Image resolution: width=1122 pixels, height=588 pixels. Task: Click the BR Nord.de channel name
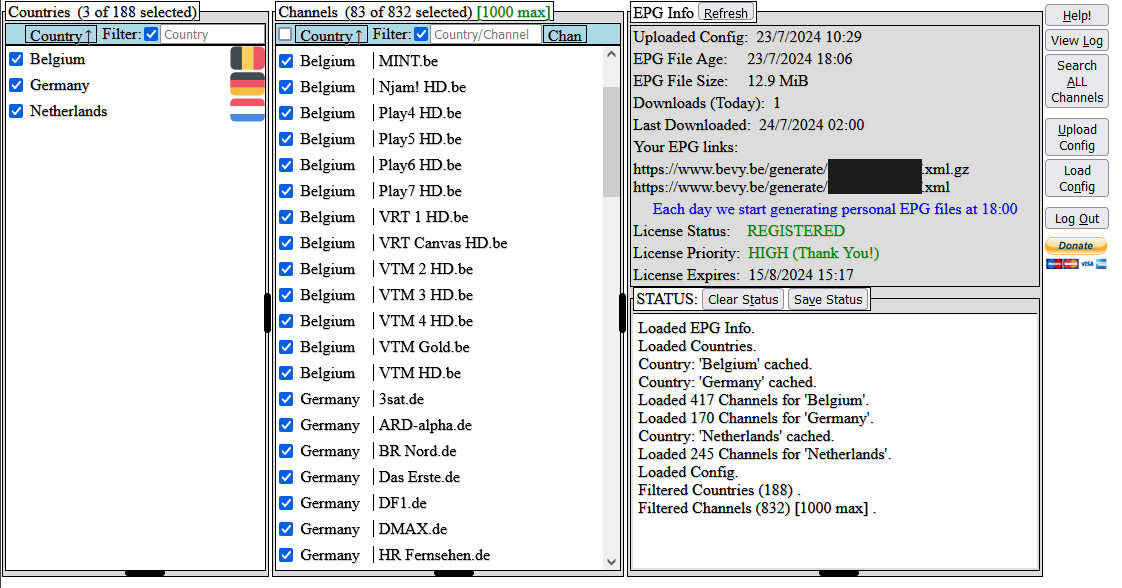click(x=417, y=451)
